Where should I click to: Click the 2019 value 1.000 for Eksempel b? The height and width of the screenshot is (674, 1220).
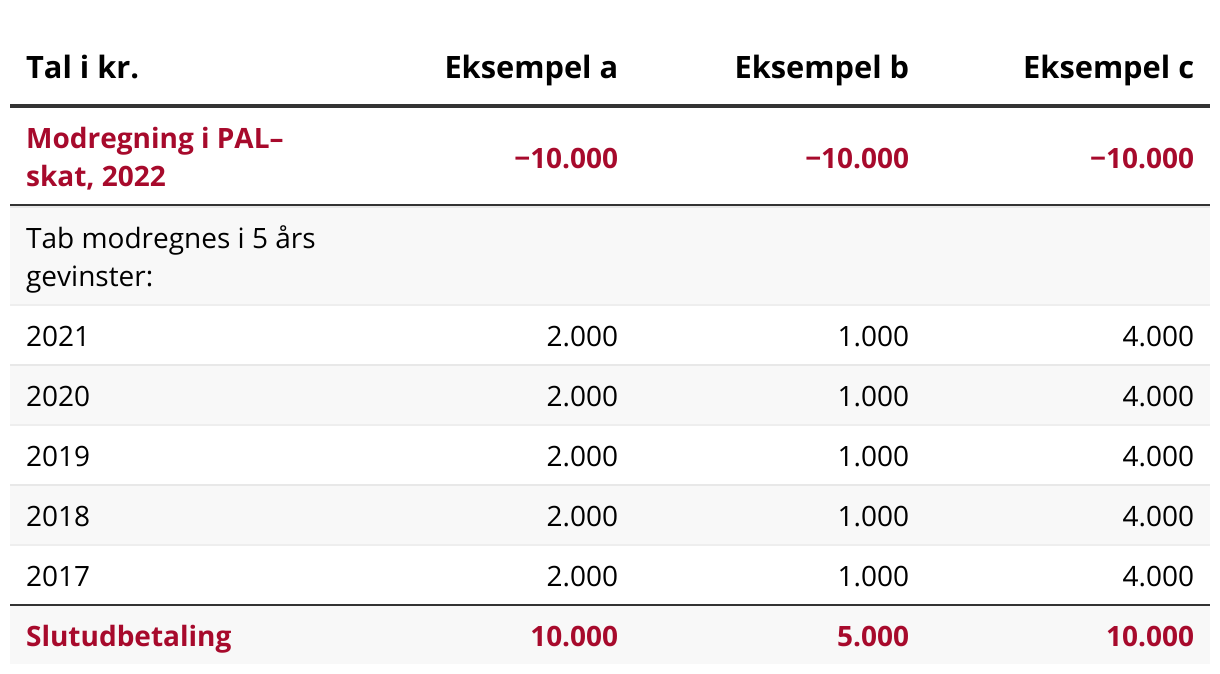point(874,456)
